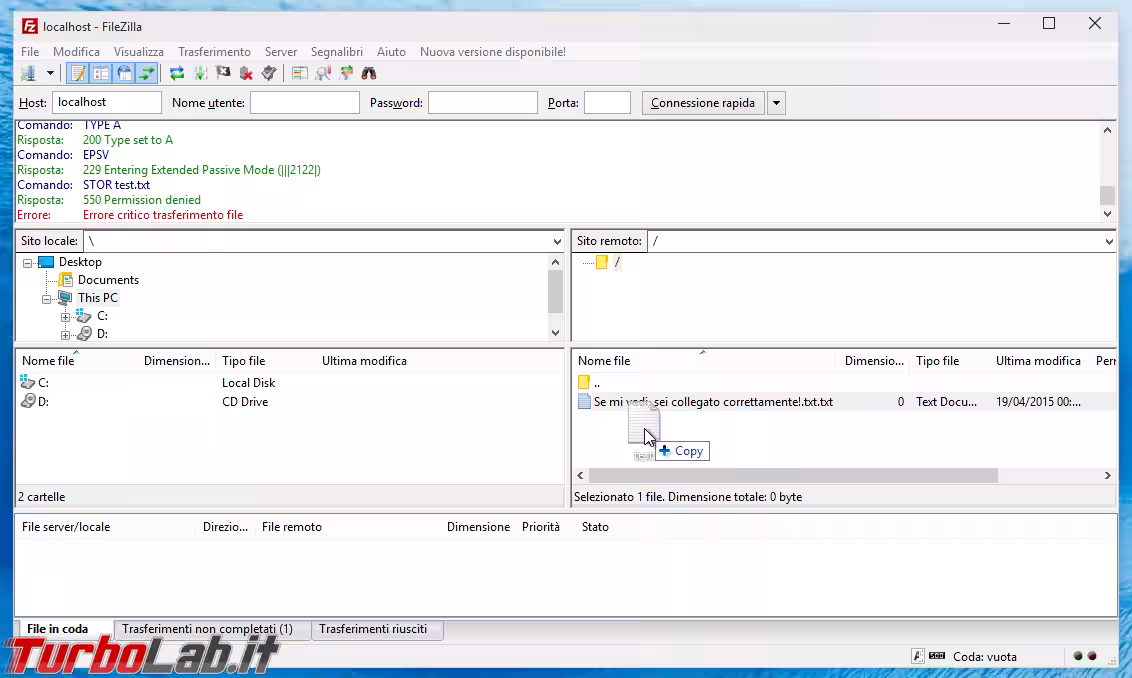Switch to the Trasferimenti riusciti tab

[x=377, y=630]
